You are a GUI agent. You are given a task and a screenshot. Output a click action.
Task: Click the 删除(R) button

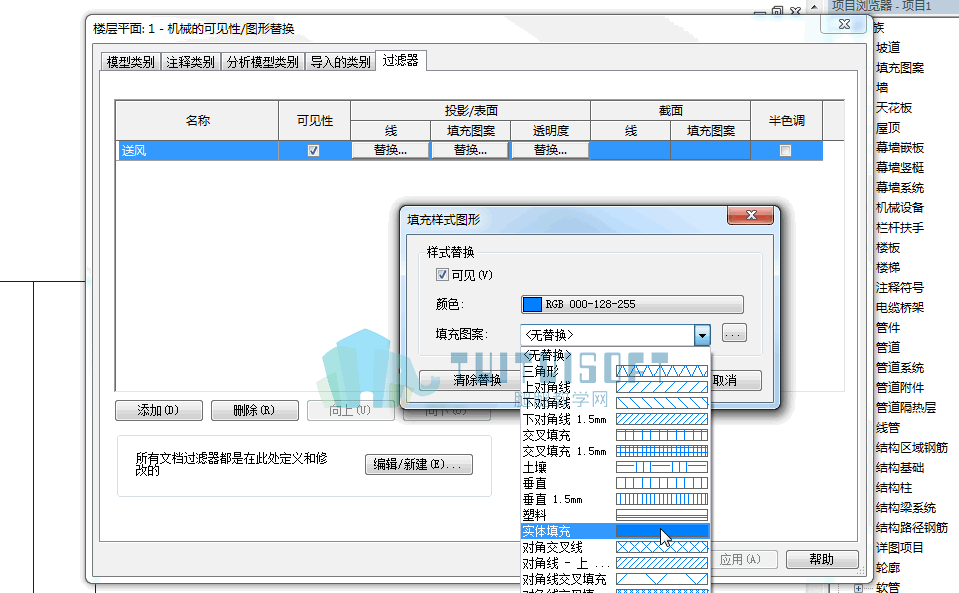tap(254, 410)
